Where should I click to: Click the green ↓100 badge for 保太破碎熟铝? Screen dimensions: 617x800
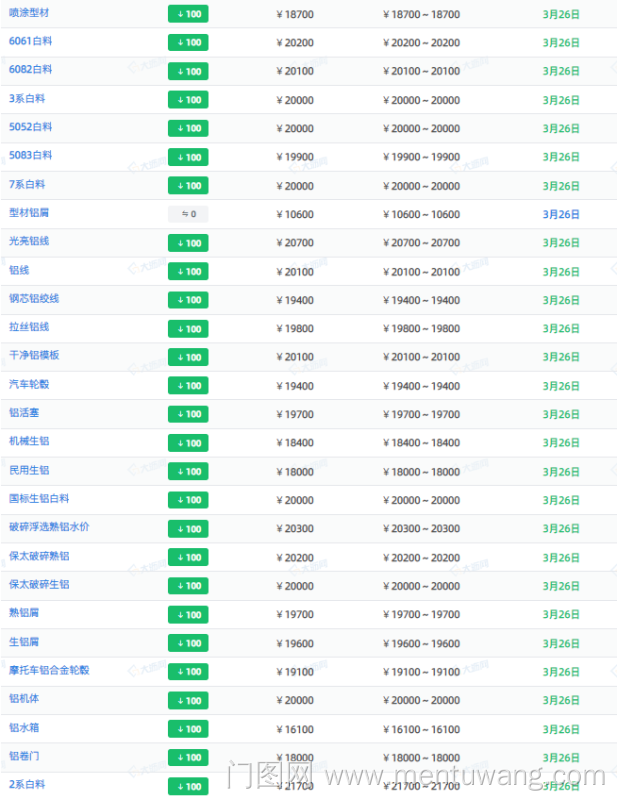(188, 557)
